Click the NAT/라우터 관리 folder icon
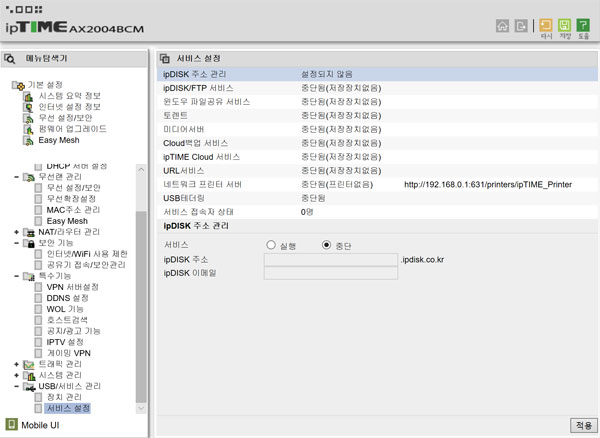Screen dimensions: 600x438 pyautogui.click(x=29, y=232)
